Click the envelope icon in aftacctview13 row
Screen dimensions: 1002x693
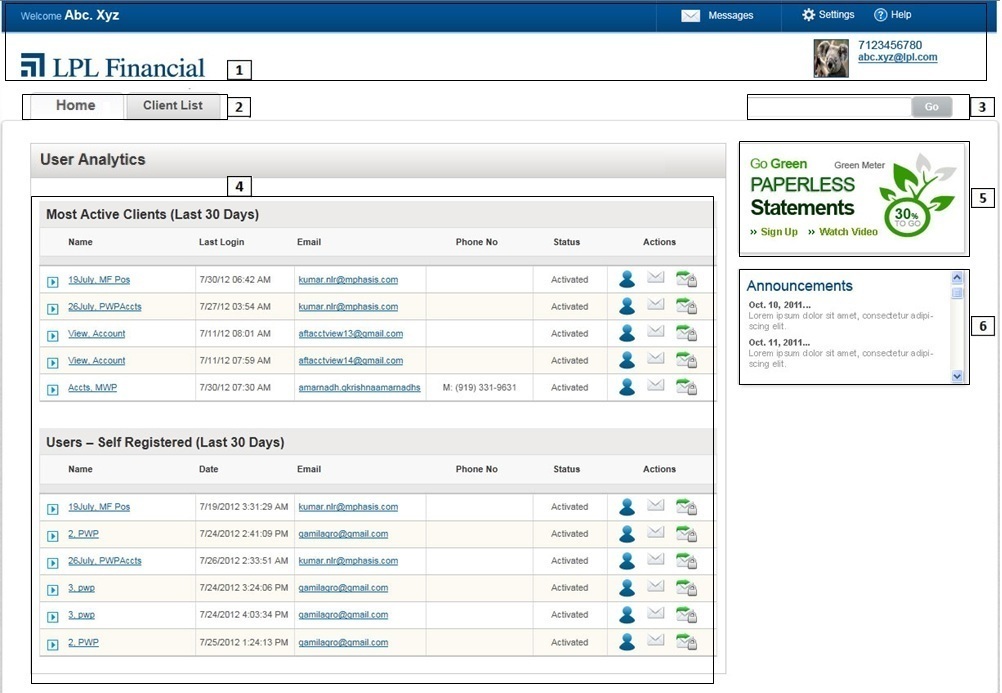tap(656, 332)
